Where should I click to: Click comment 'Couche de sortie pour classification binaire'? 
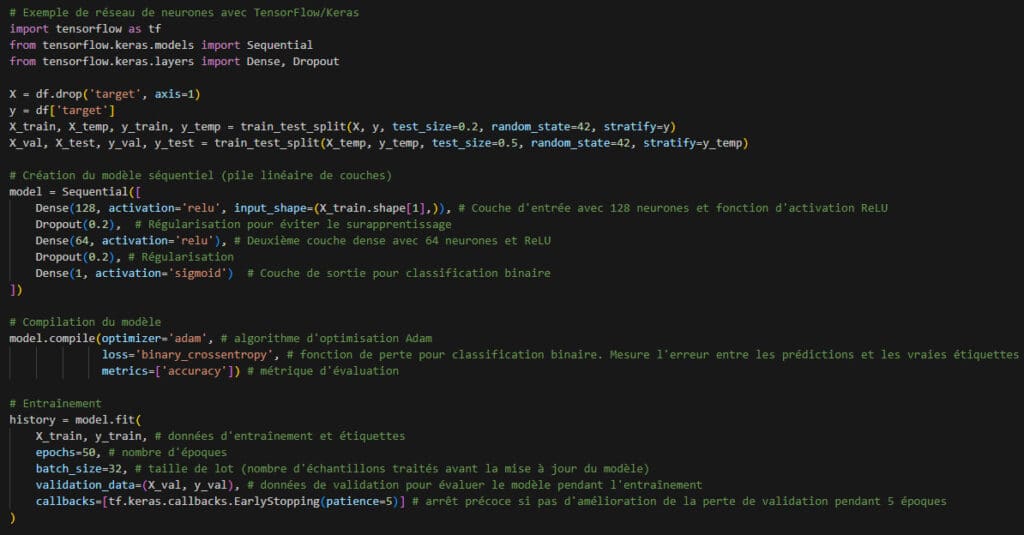point(405,274)
